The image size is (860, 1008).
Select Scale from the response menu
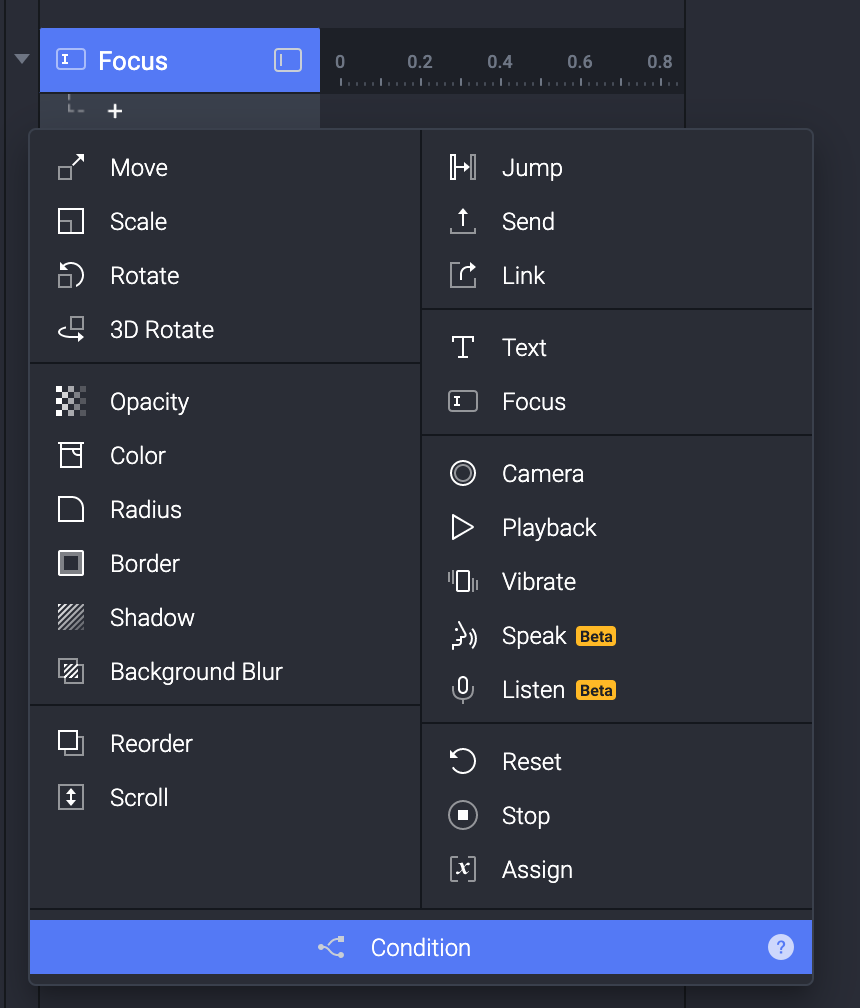138,222
